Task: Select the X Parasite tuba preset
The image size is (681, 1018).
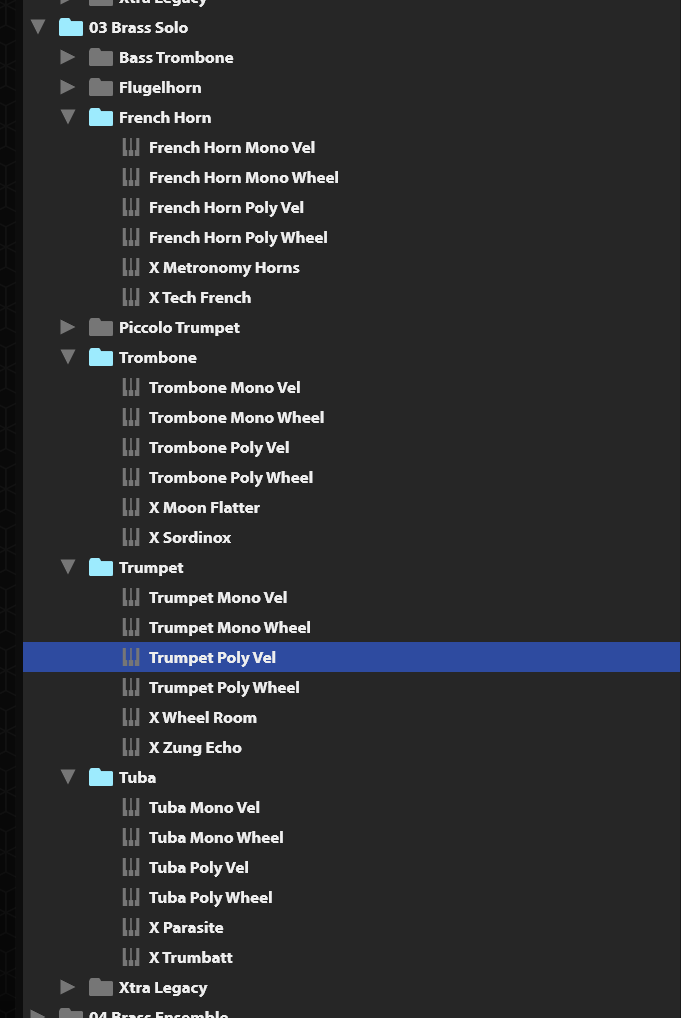Action: pos(351,927)
